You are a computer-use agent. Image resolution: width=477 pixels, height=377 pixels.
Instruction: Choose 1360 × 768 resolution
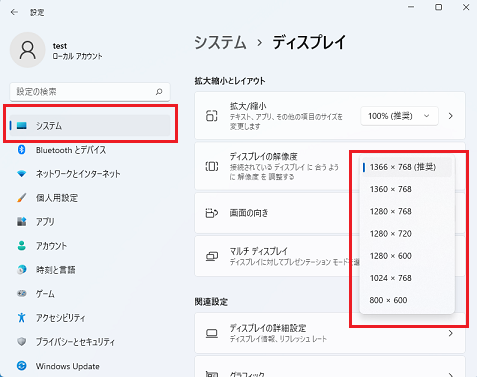pyautogui.click(x=407, y=189)
